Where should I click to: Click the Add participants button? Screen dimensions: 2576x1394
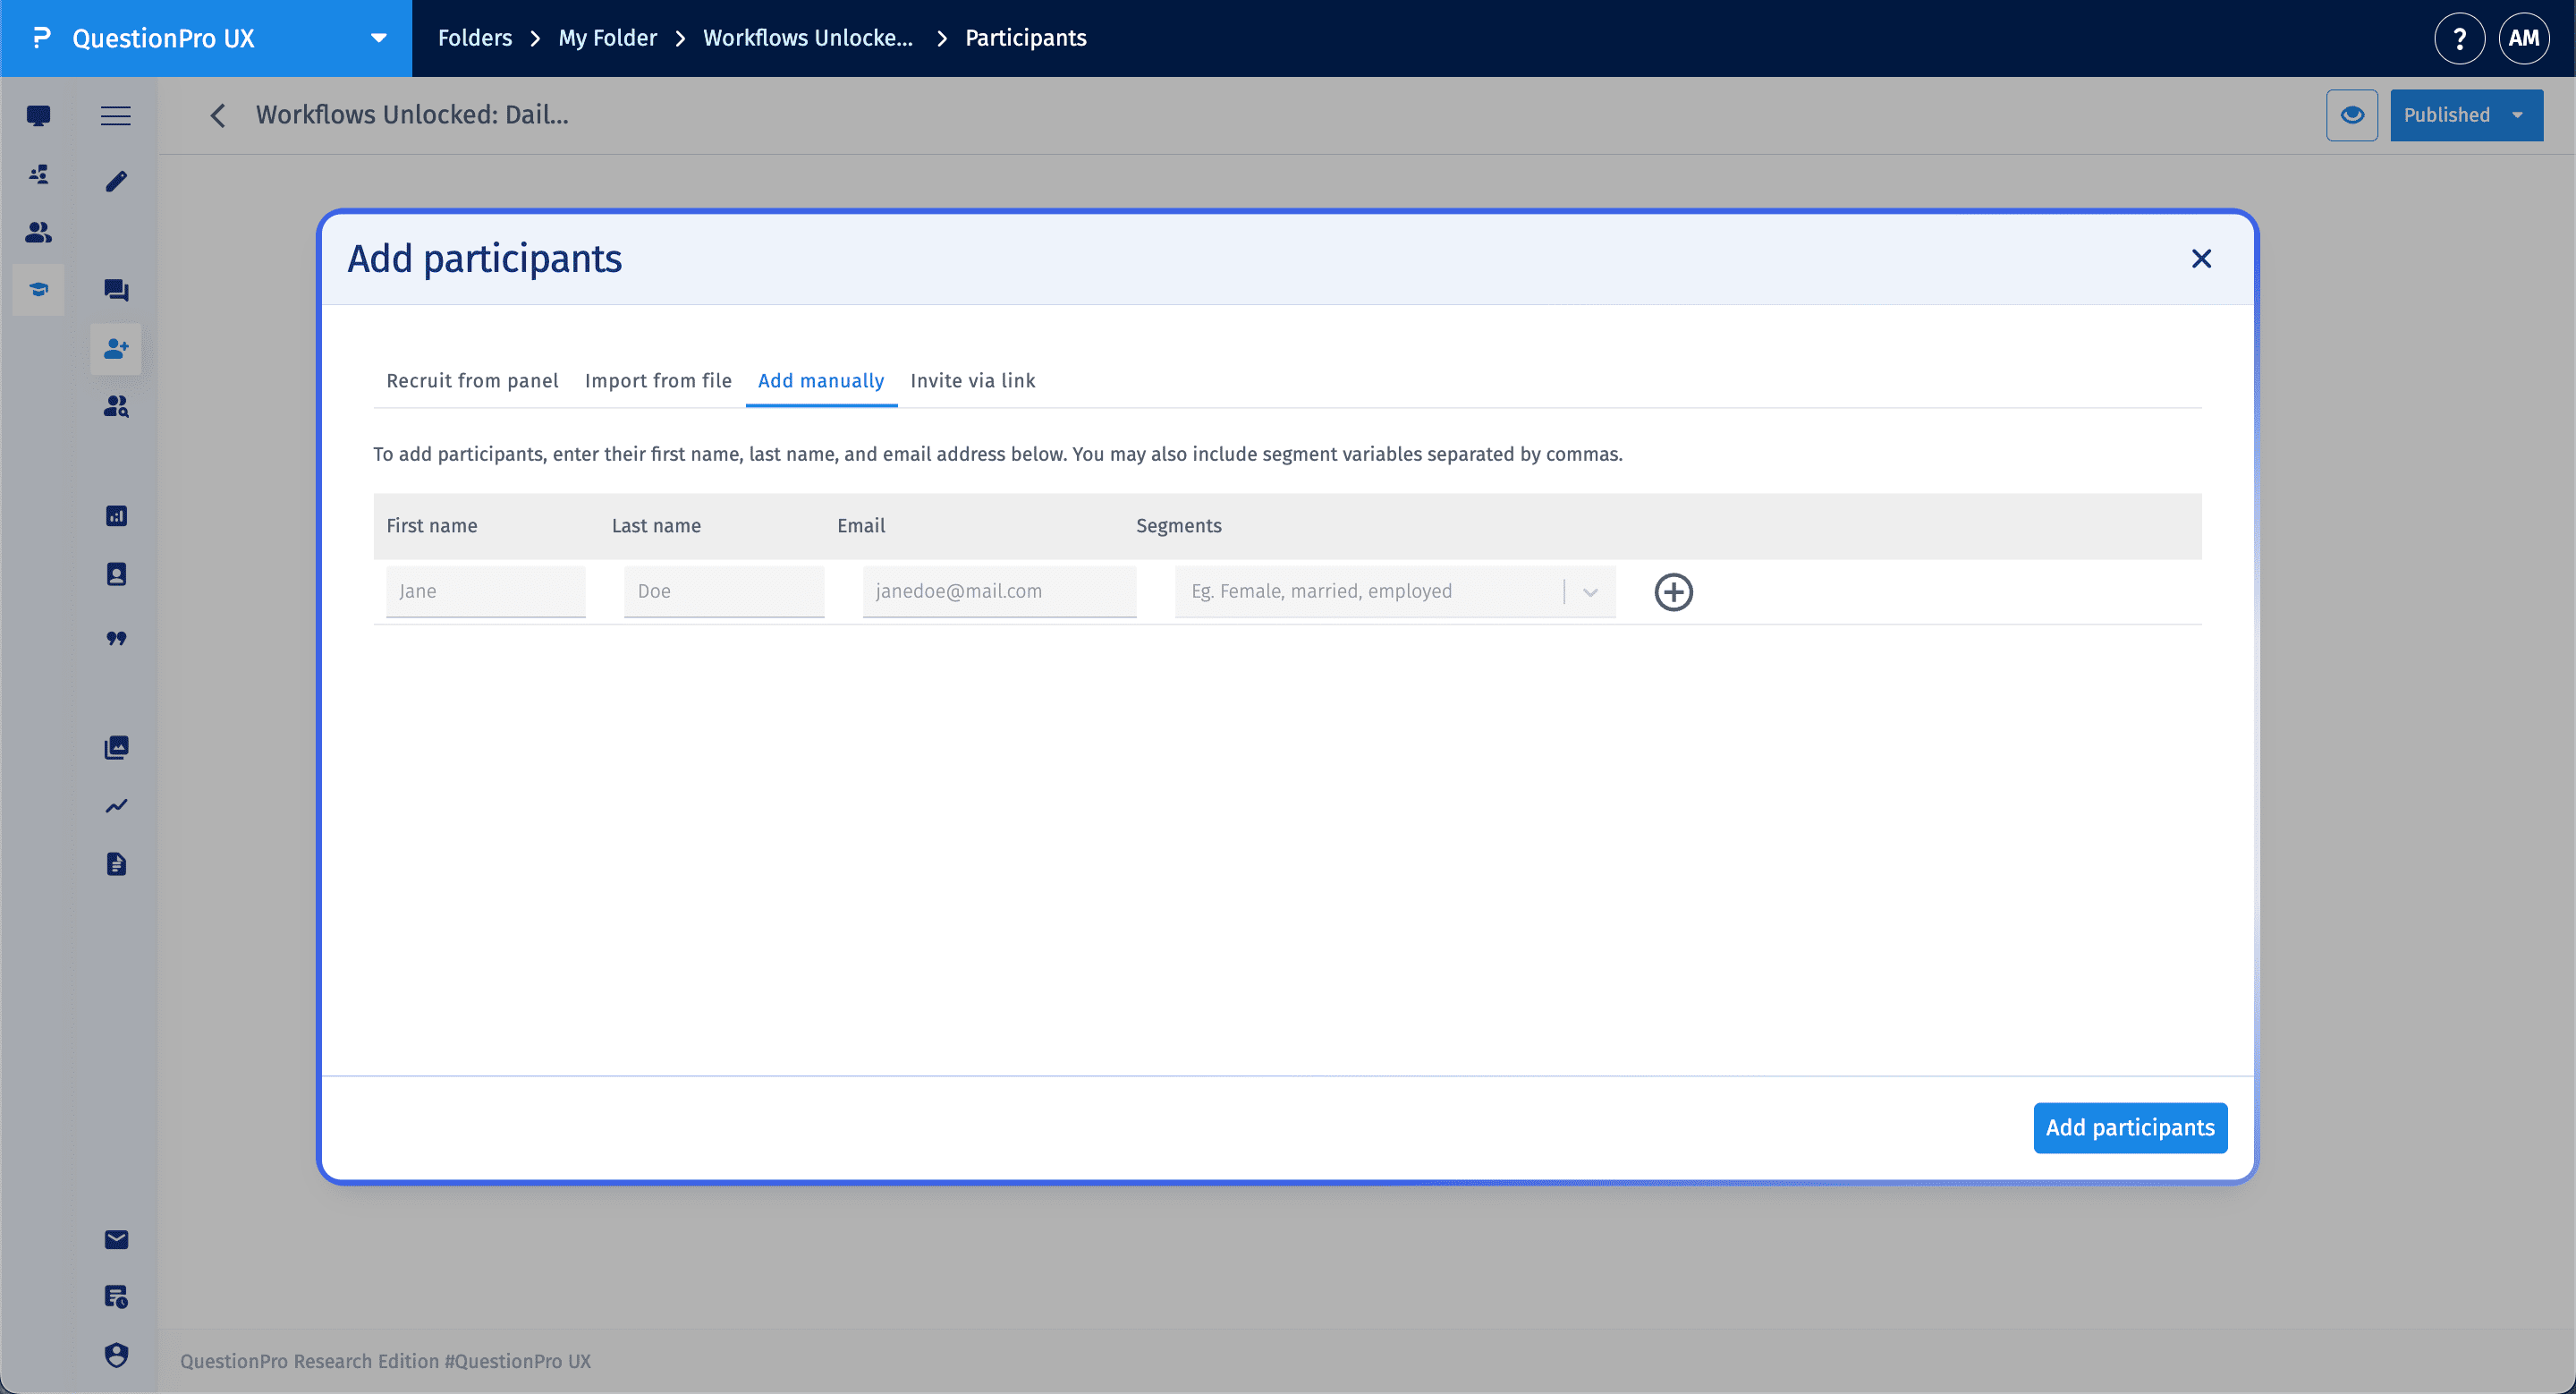[x=2129, y=1128]
